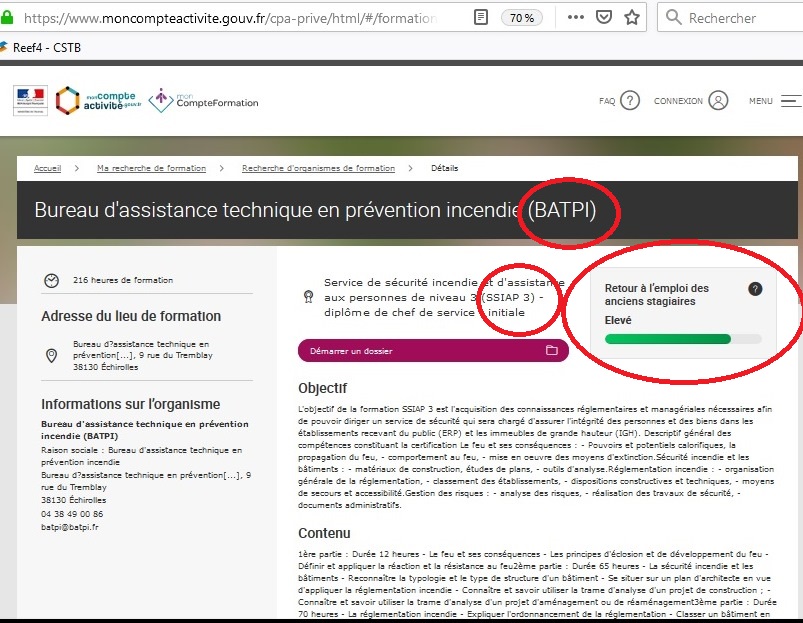
Task: Click the folder icon on Démarrer un dossier
Action: tap(552, 350)
